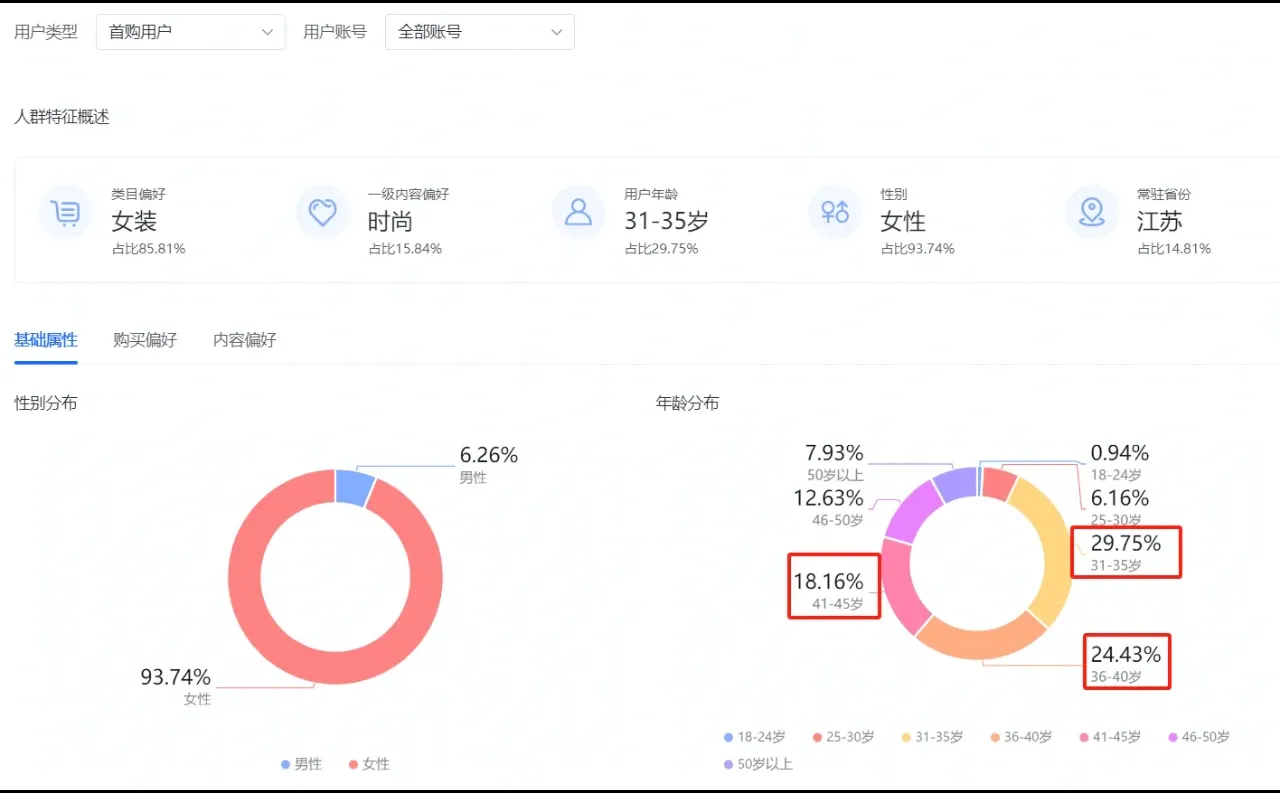Toggle the 50岁以上 legend entry
The height and width of the screenshot is (793, 1280).
pyautogui.click(x=760, y=764)
